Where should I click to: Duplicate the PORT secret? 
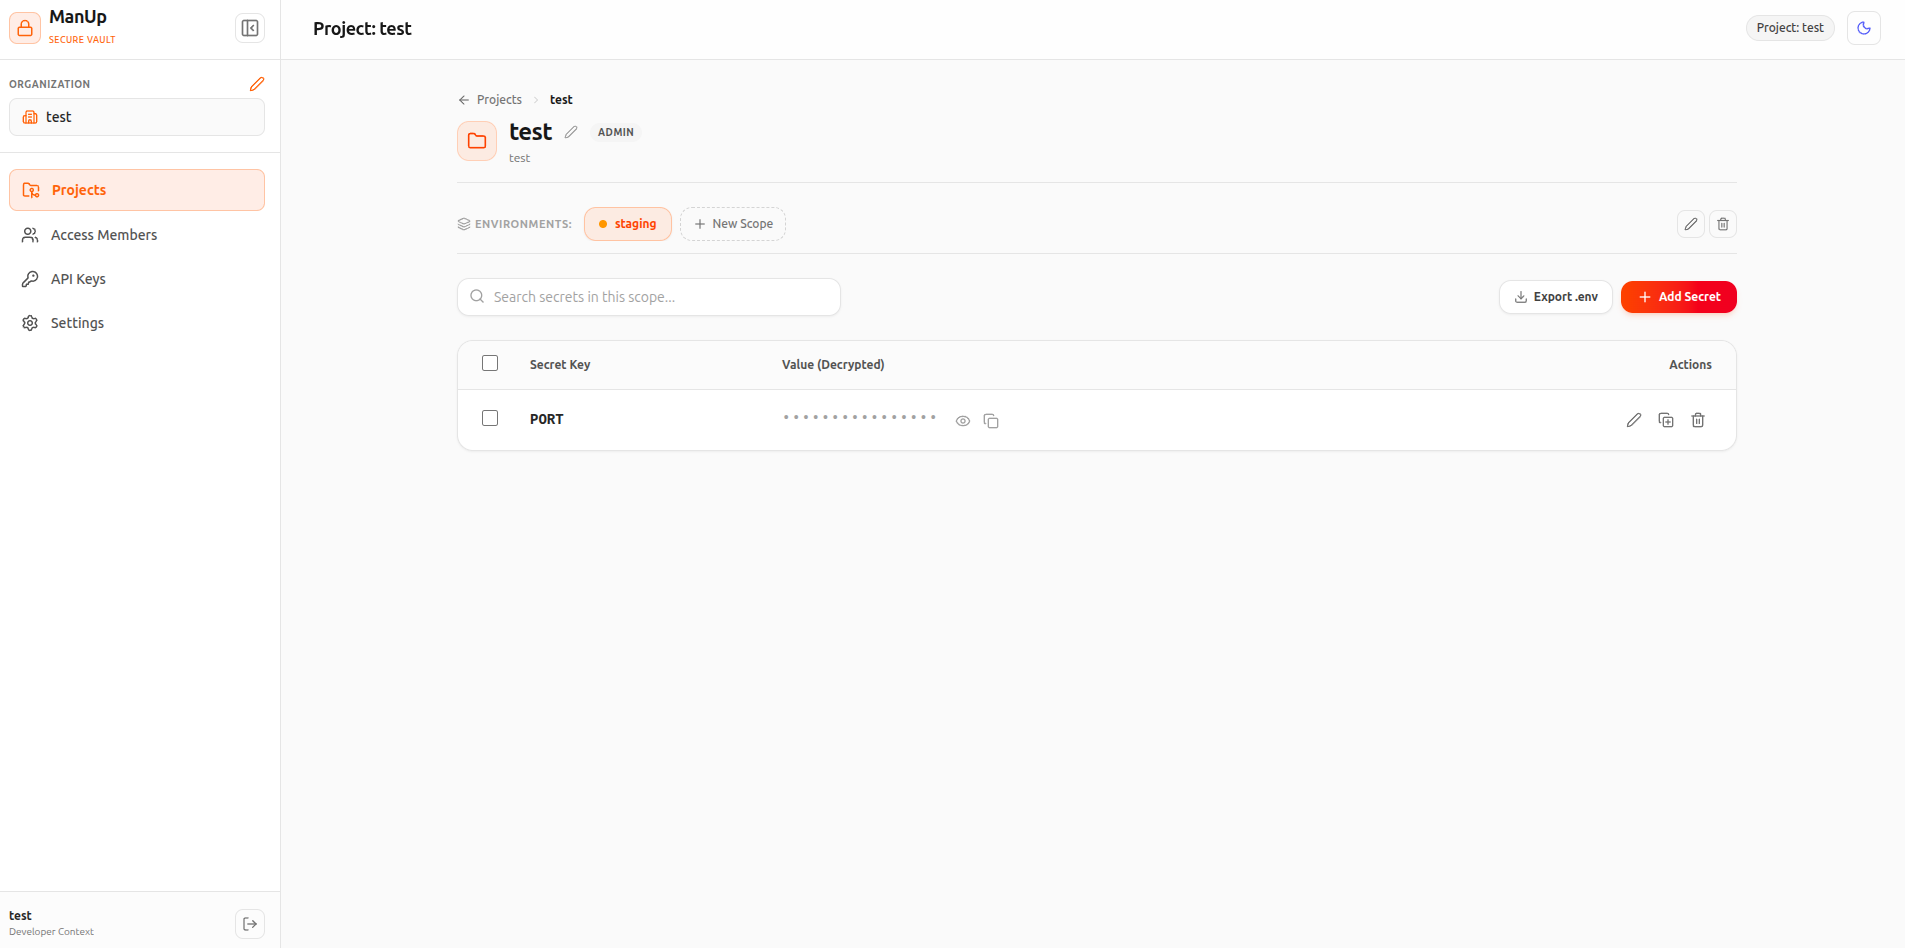pos(1666,420)
